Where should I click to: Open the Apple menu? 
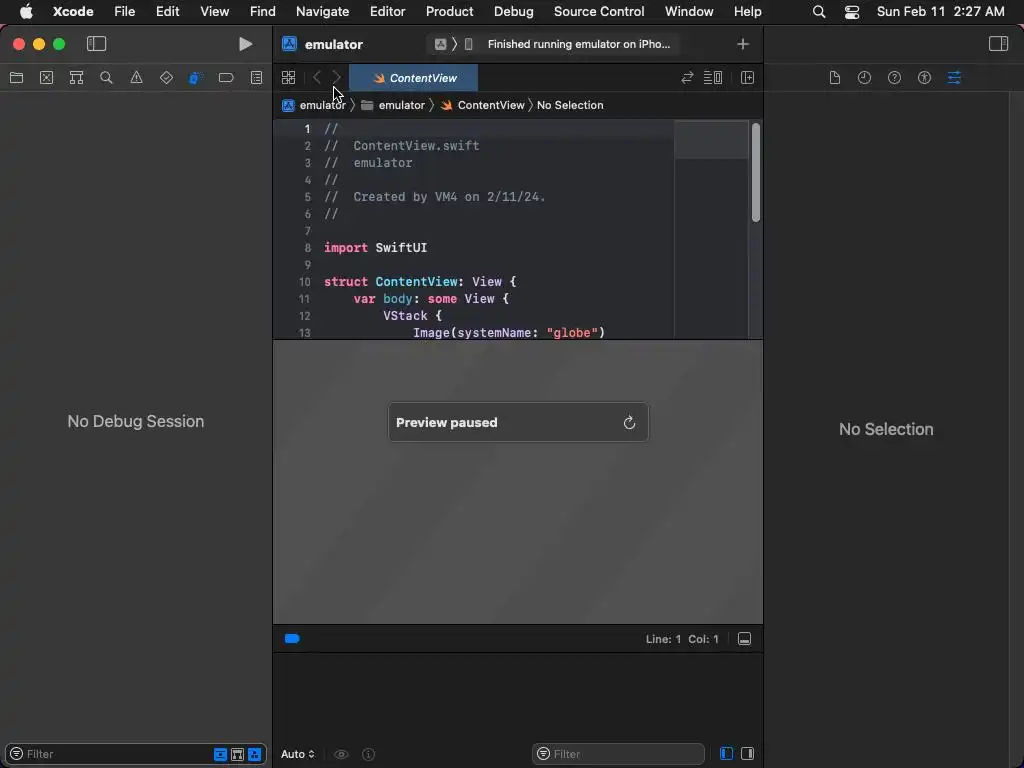(26, 11)
